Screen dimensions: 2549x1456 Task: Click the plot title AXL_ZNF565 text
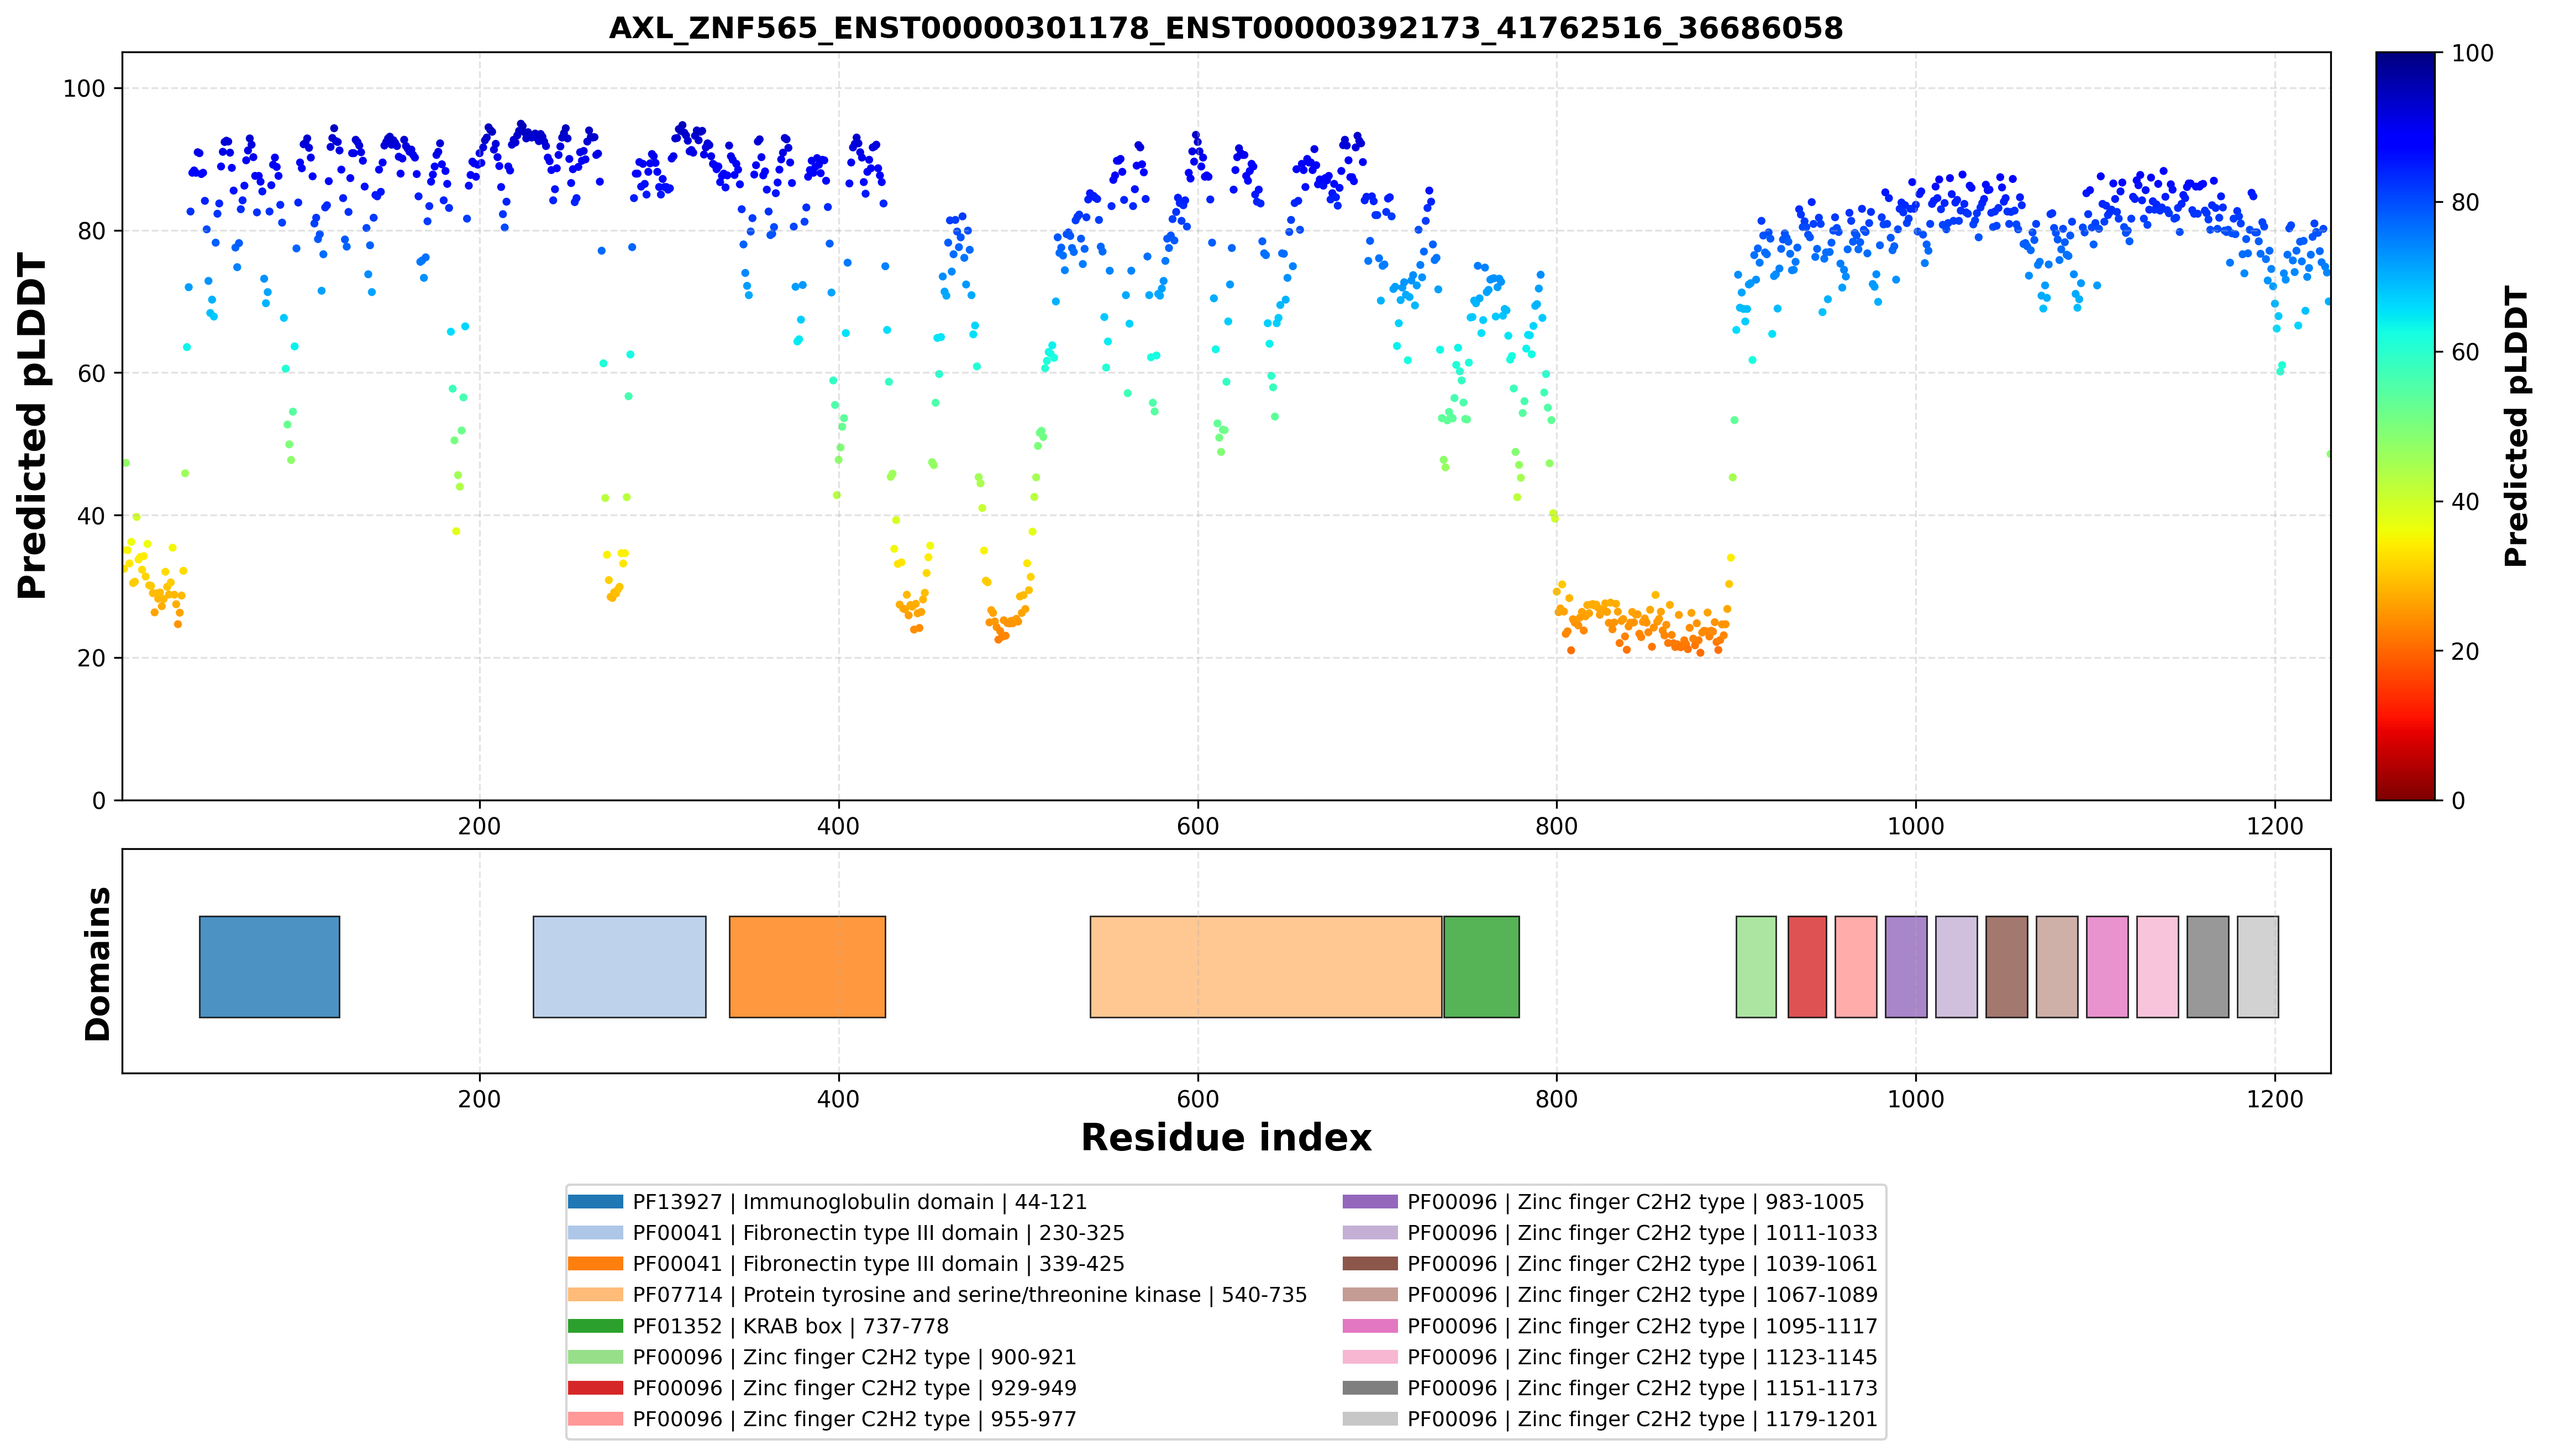point(1225,27)
